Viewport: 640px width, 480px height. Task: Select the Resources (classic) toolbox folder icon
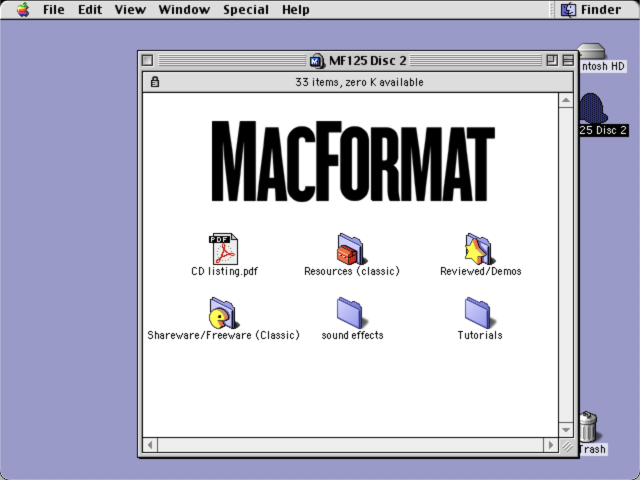(x=351, y=249)
